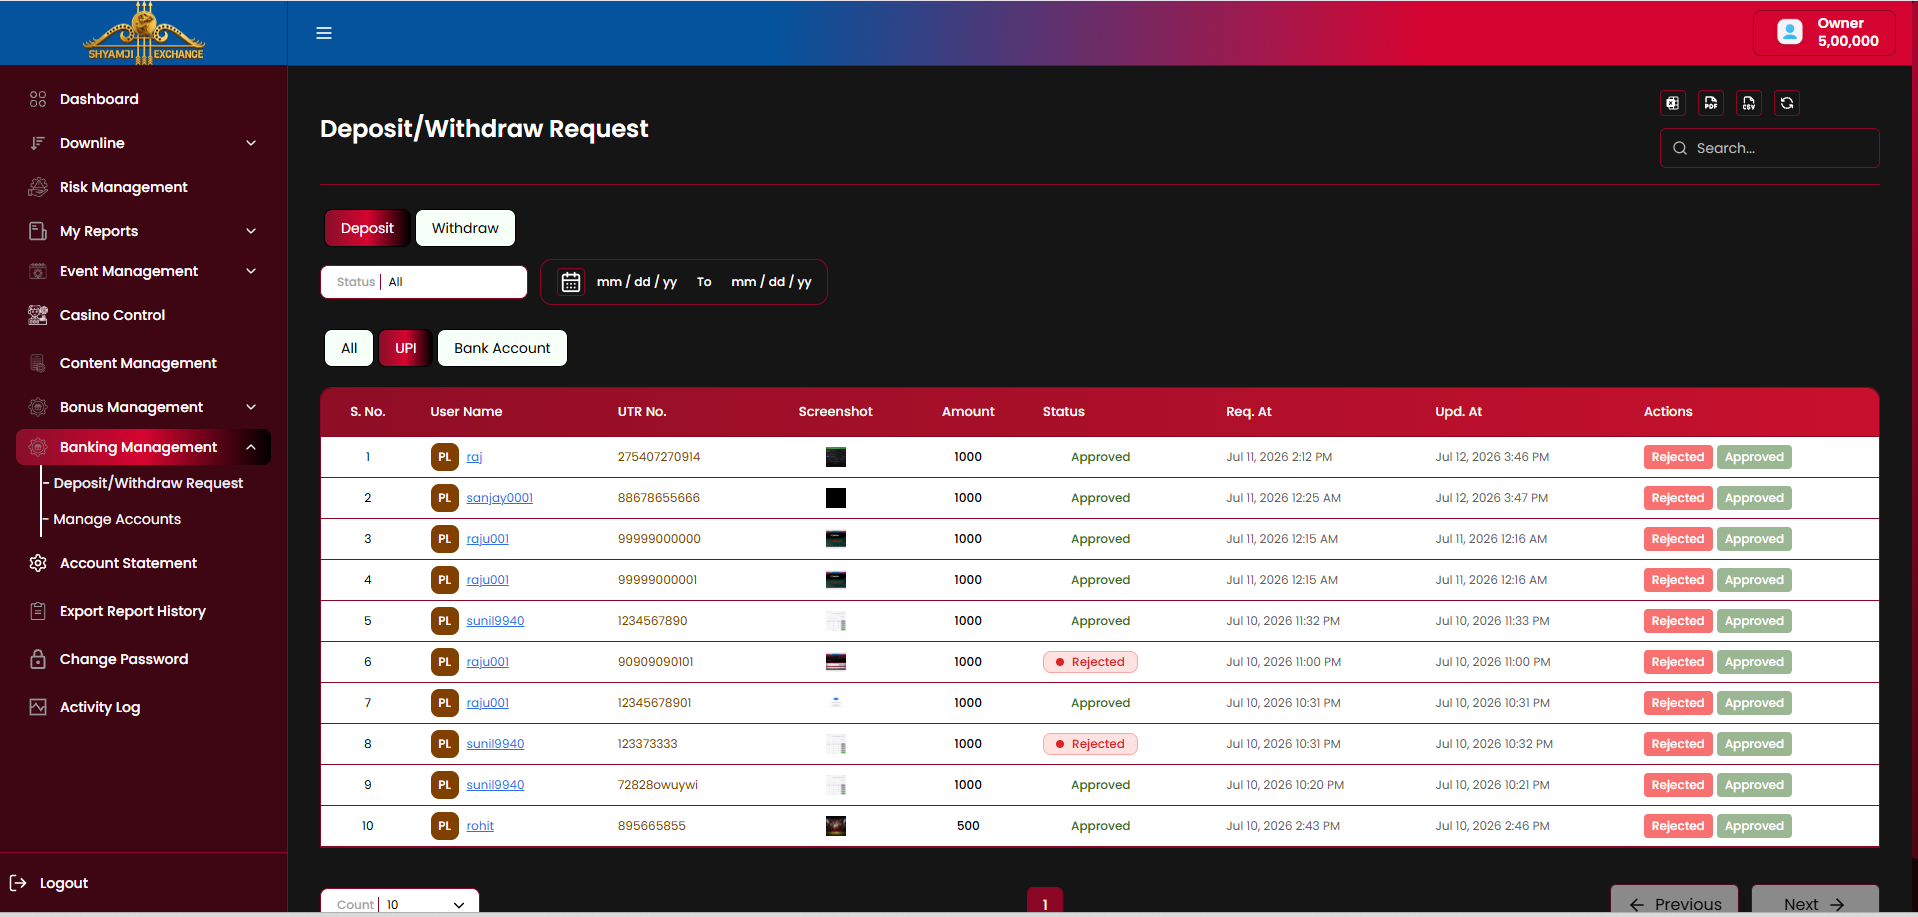This screenshot has width=1918, height=917.
Task: Collapse the Banking Management chevron
Action: (x=251, y=447)
